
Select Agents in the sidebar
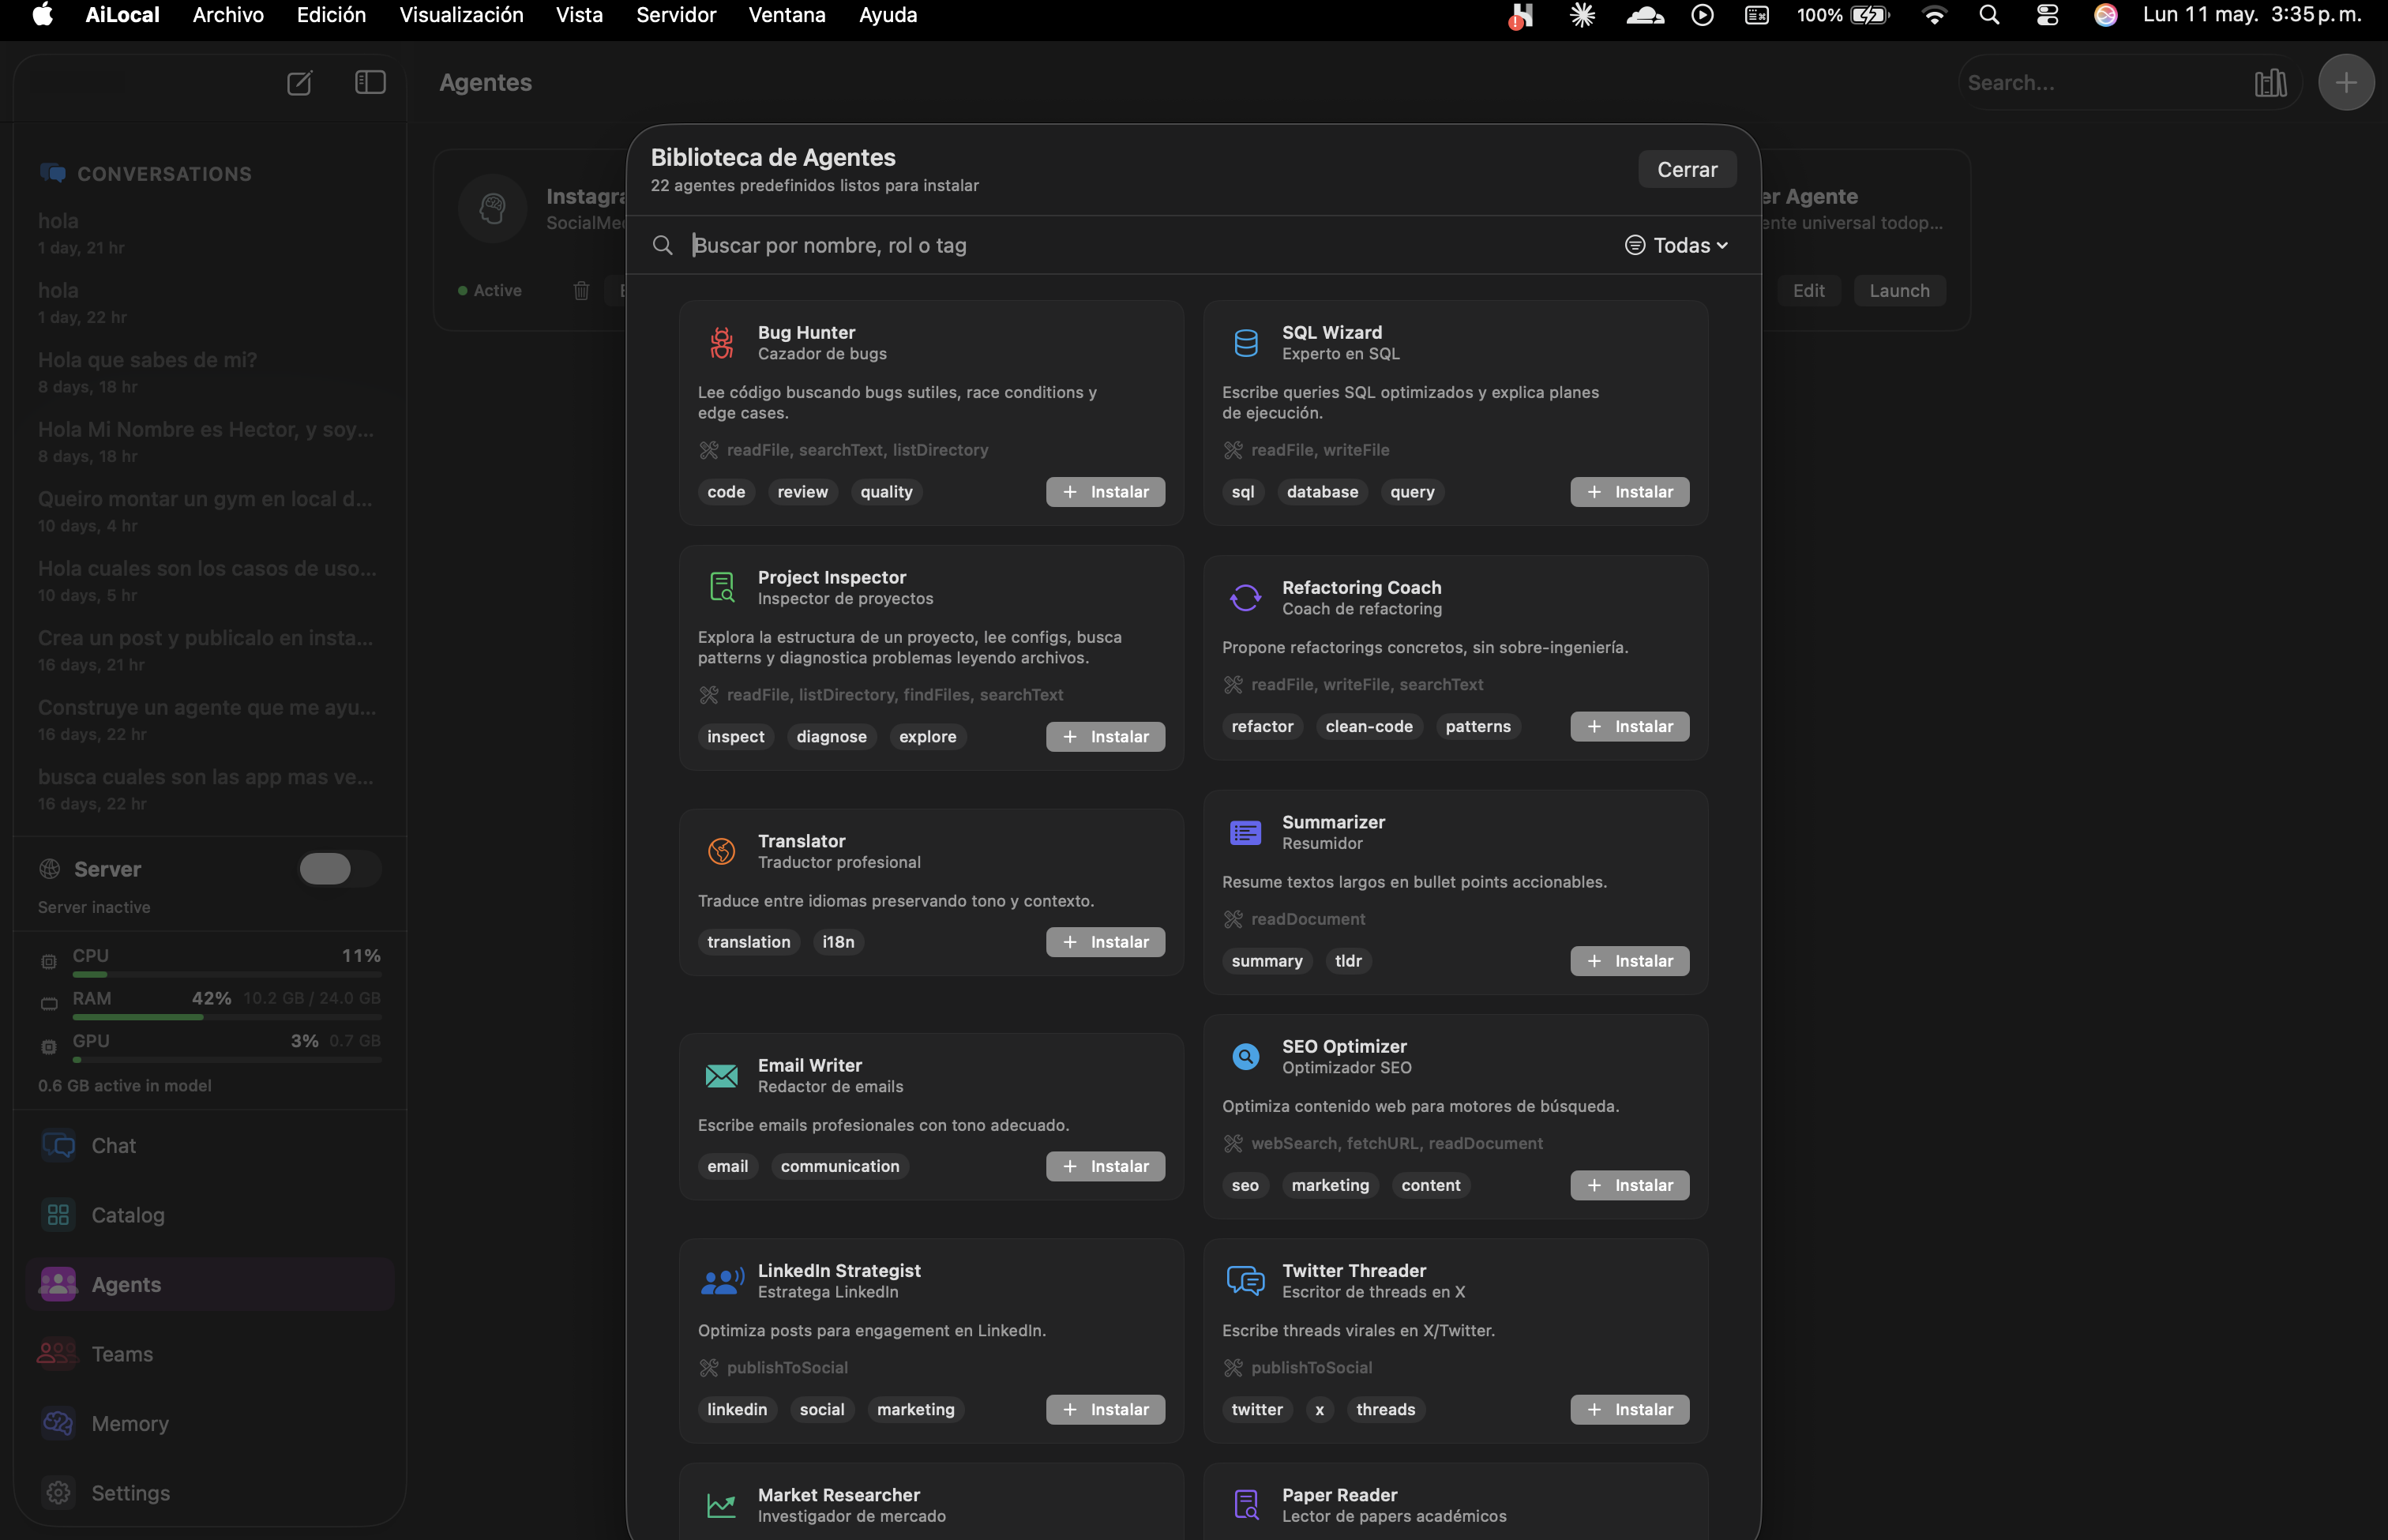click(210, 1284)
